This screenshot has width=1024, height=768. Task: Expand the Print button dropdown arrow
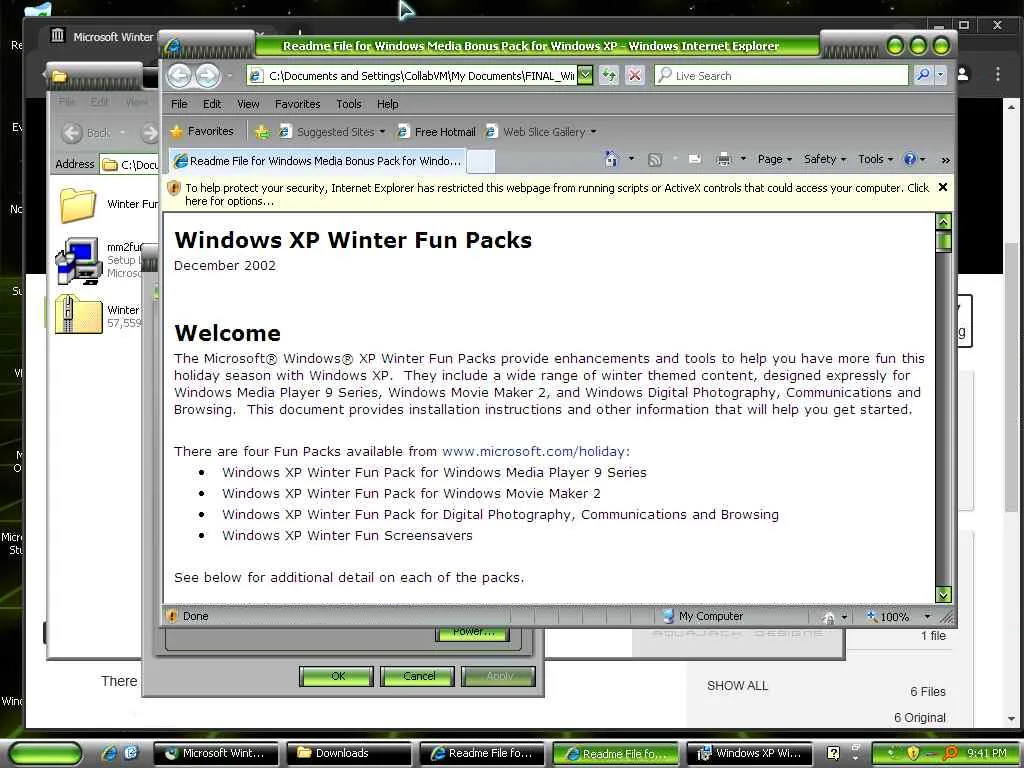click(743, 159)
